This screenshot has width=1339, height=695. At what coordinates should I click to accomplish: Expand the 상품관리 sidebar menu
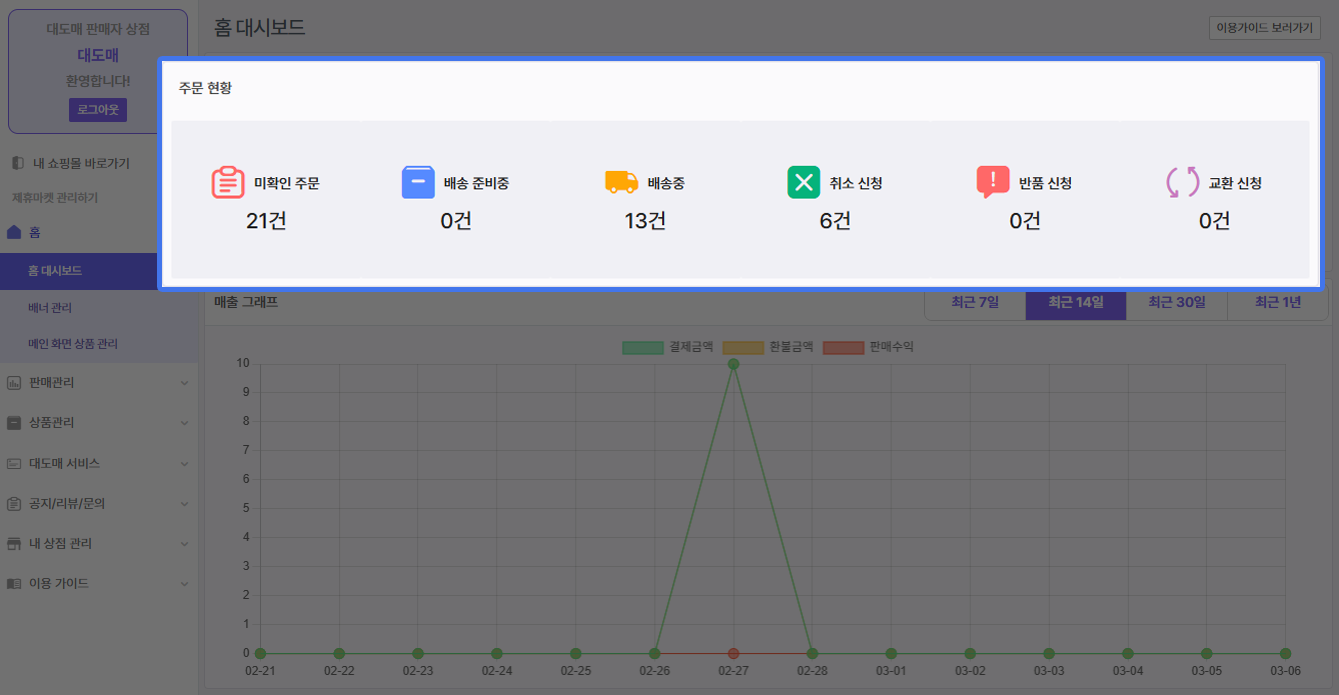click(98, 423)
